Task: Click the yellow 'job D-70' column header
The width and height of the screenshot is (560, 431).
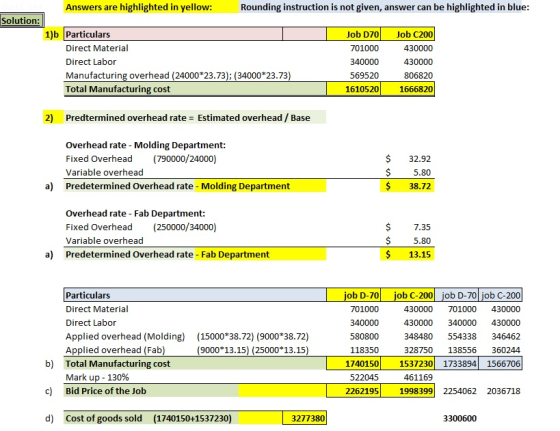Action: point(354,295)
